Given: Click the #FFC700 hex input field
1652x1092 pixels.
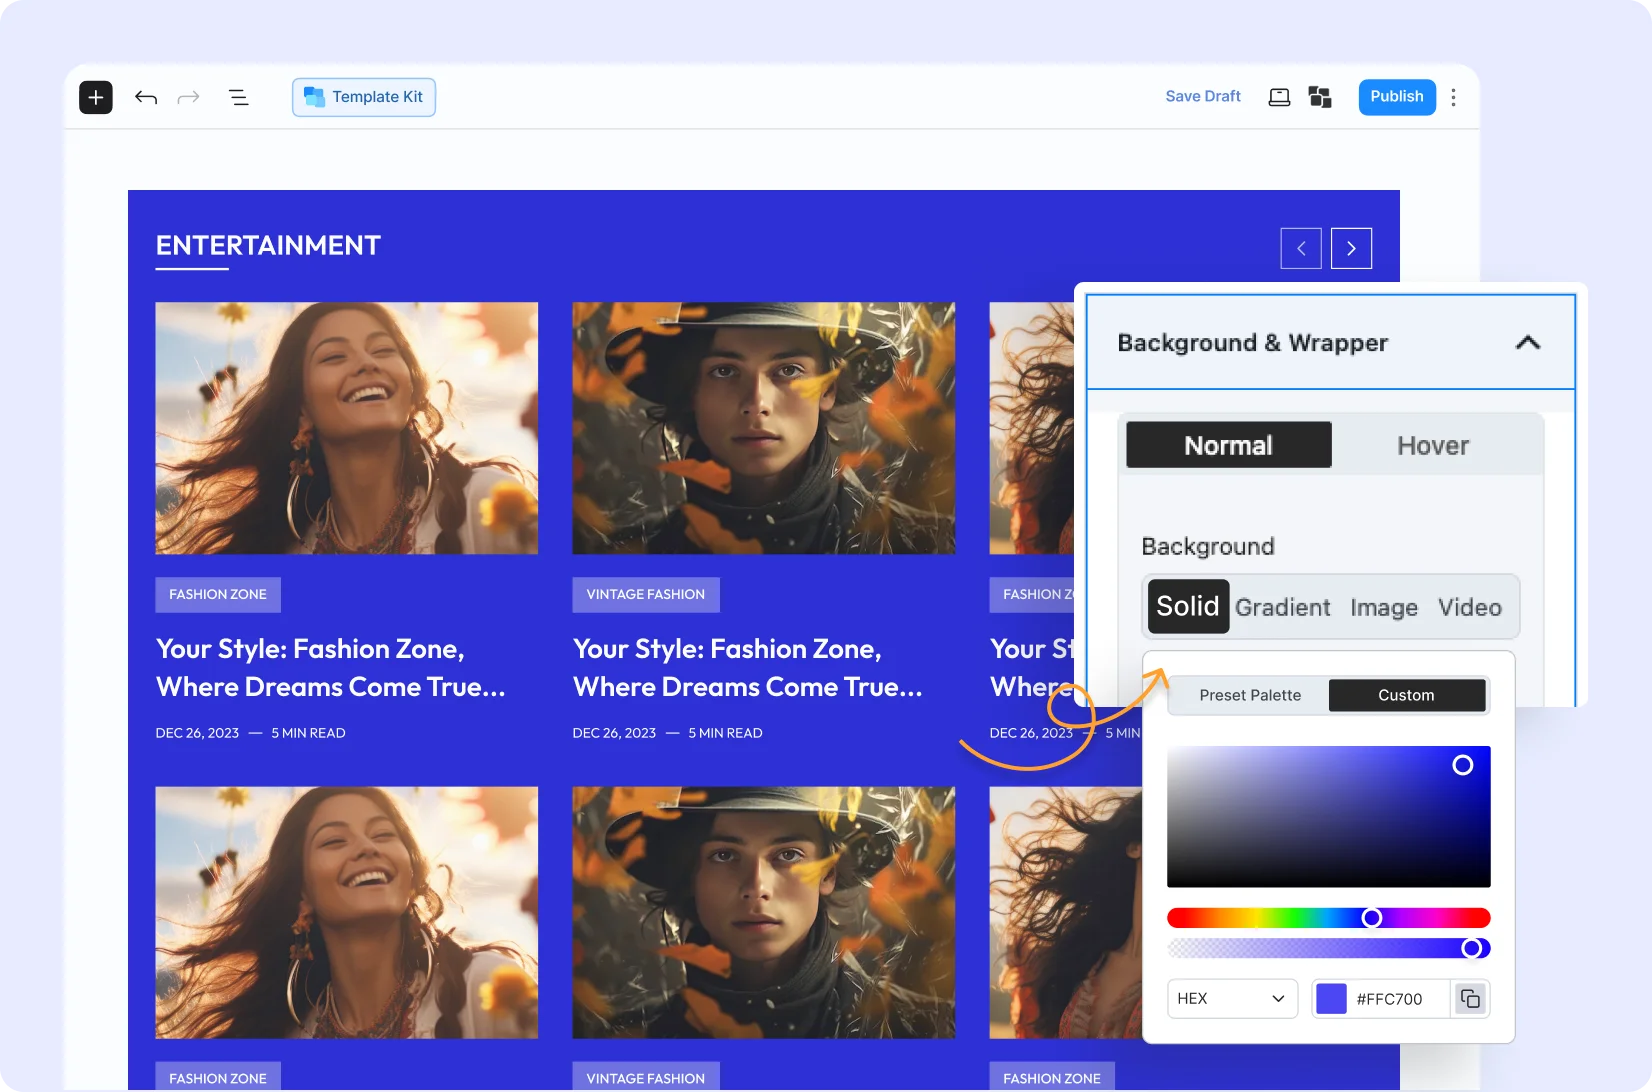Looking at the screenshot, I should click(1390, 998).
